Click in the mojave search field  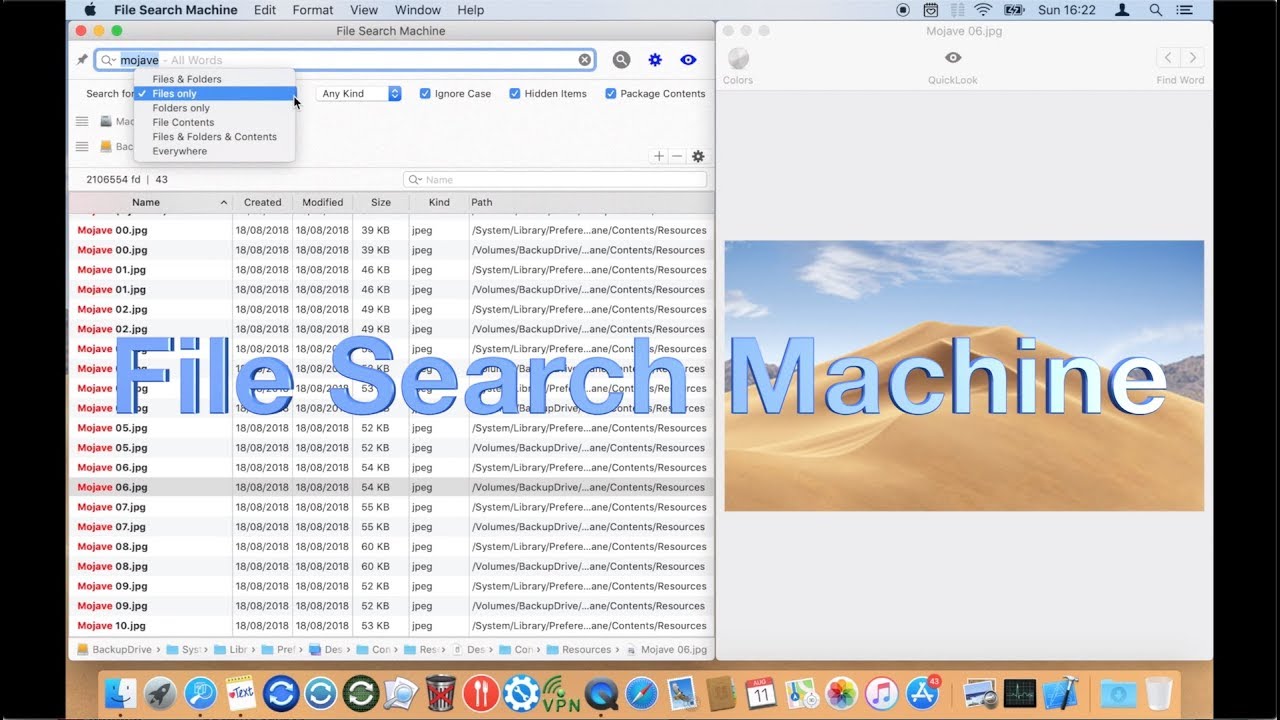click(345, 60)
